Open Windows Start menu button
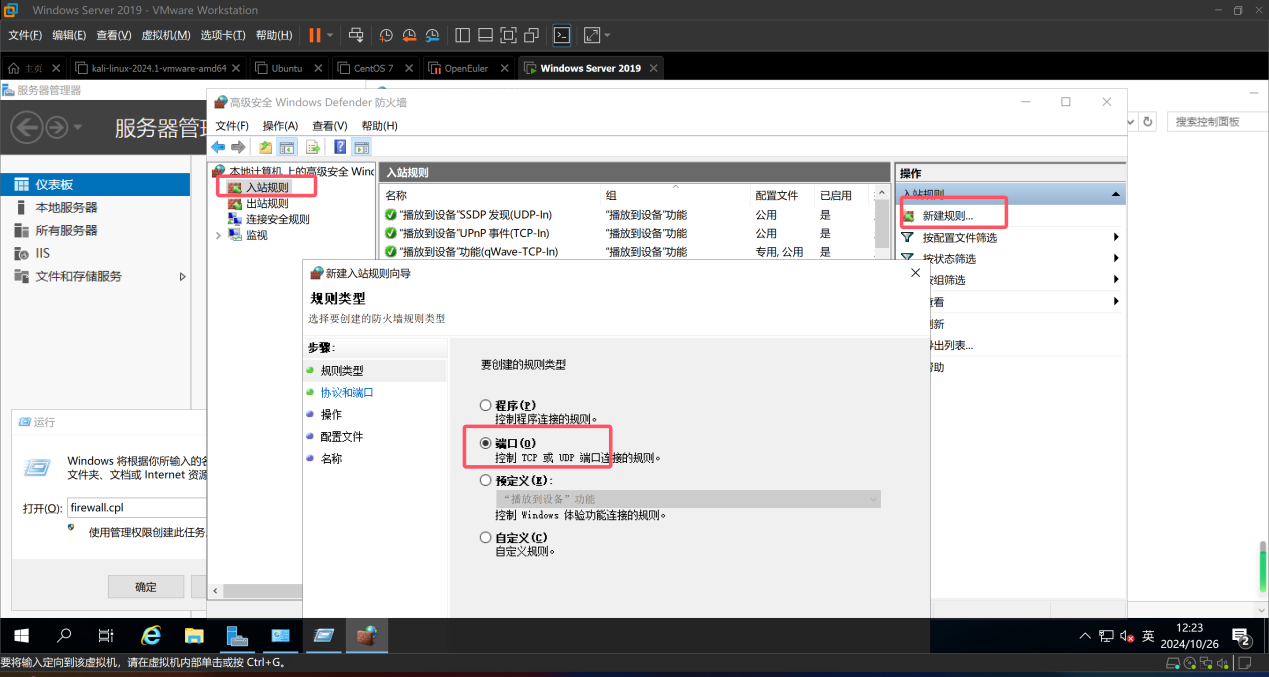This screenshot has width=1269, height=677. [x=21, y=635]
